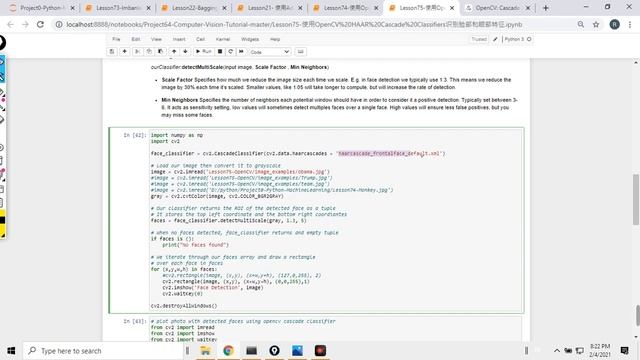The height and width of the screenshot is (360, 640).
Task: Switch to the OpenCV Cascade tab
Action: click(x=497, y=8)
